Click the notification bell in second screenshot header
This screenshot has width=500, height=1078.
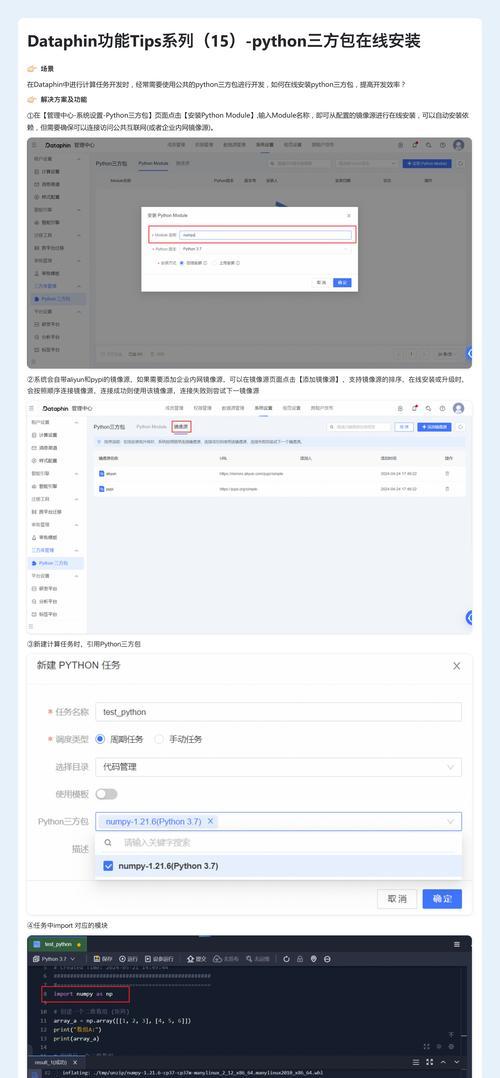(415, 408)
